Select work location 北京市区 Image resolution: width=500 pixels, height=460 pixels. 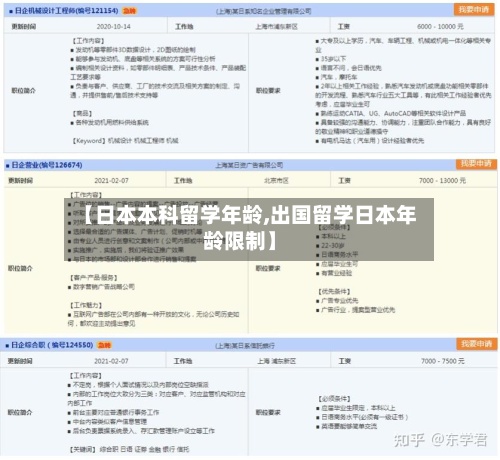(x=276, y=180)
